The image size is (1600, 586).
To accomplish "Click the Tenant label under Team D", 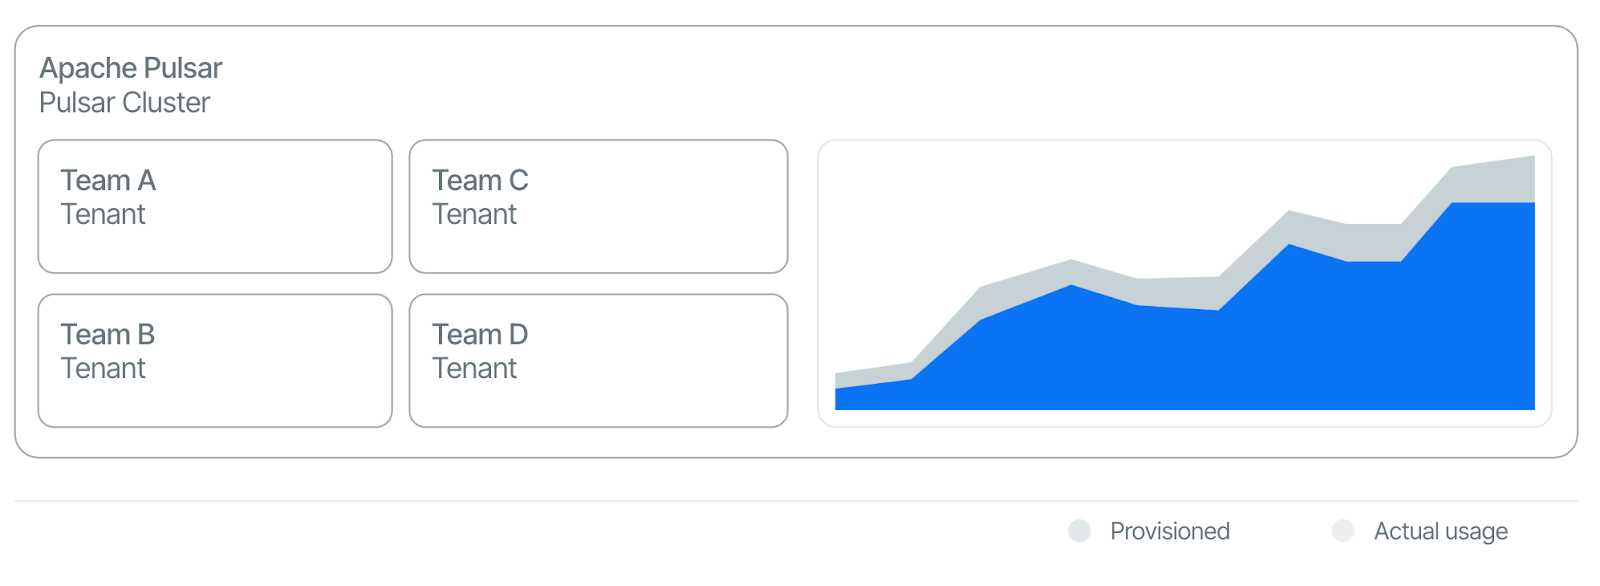I will (x=475, y=368).
